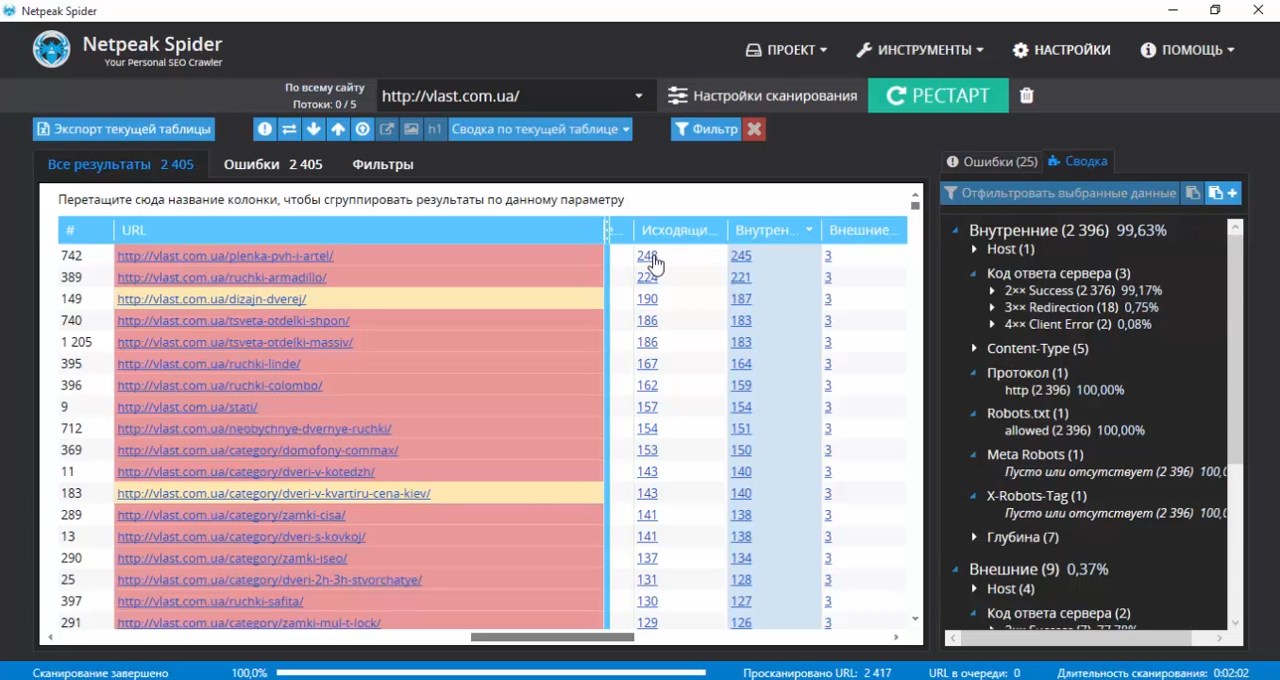Click the red X clear filter button

pyautogui.click(x=754, y=129)
